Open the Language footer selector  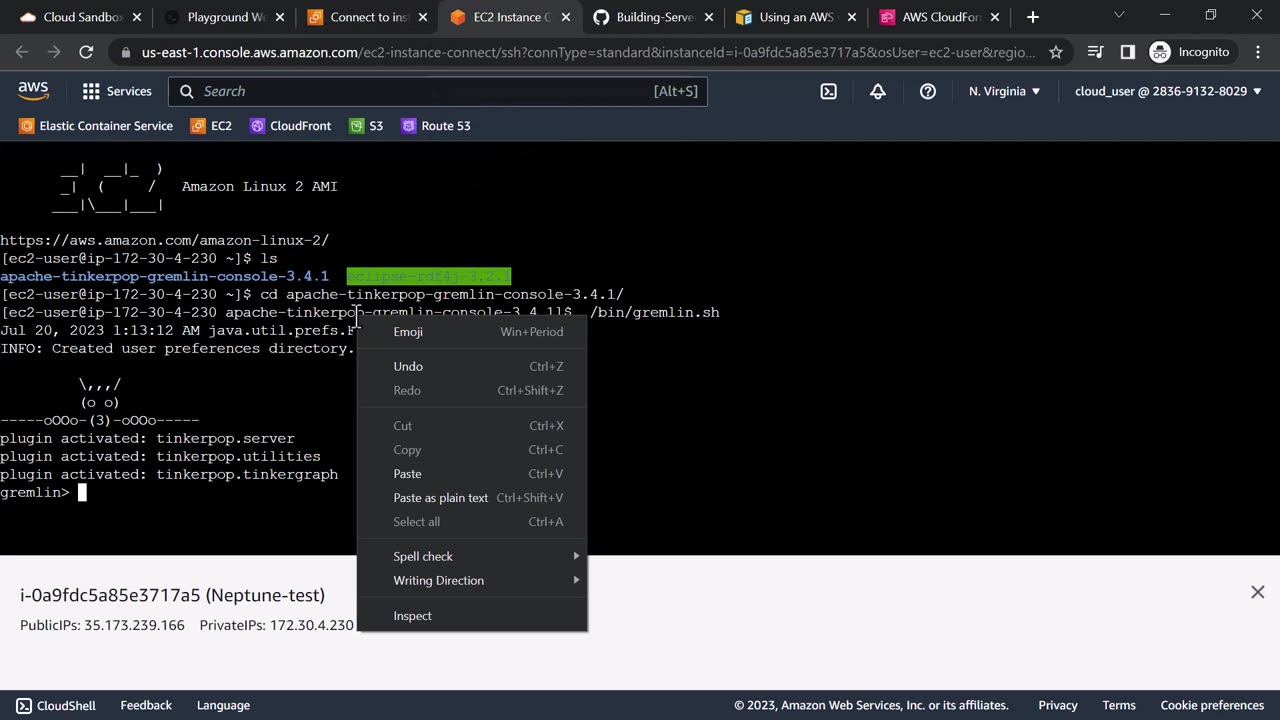223,705
